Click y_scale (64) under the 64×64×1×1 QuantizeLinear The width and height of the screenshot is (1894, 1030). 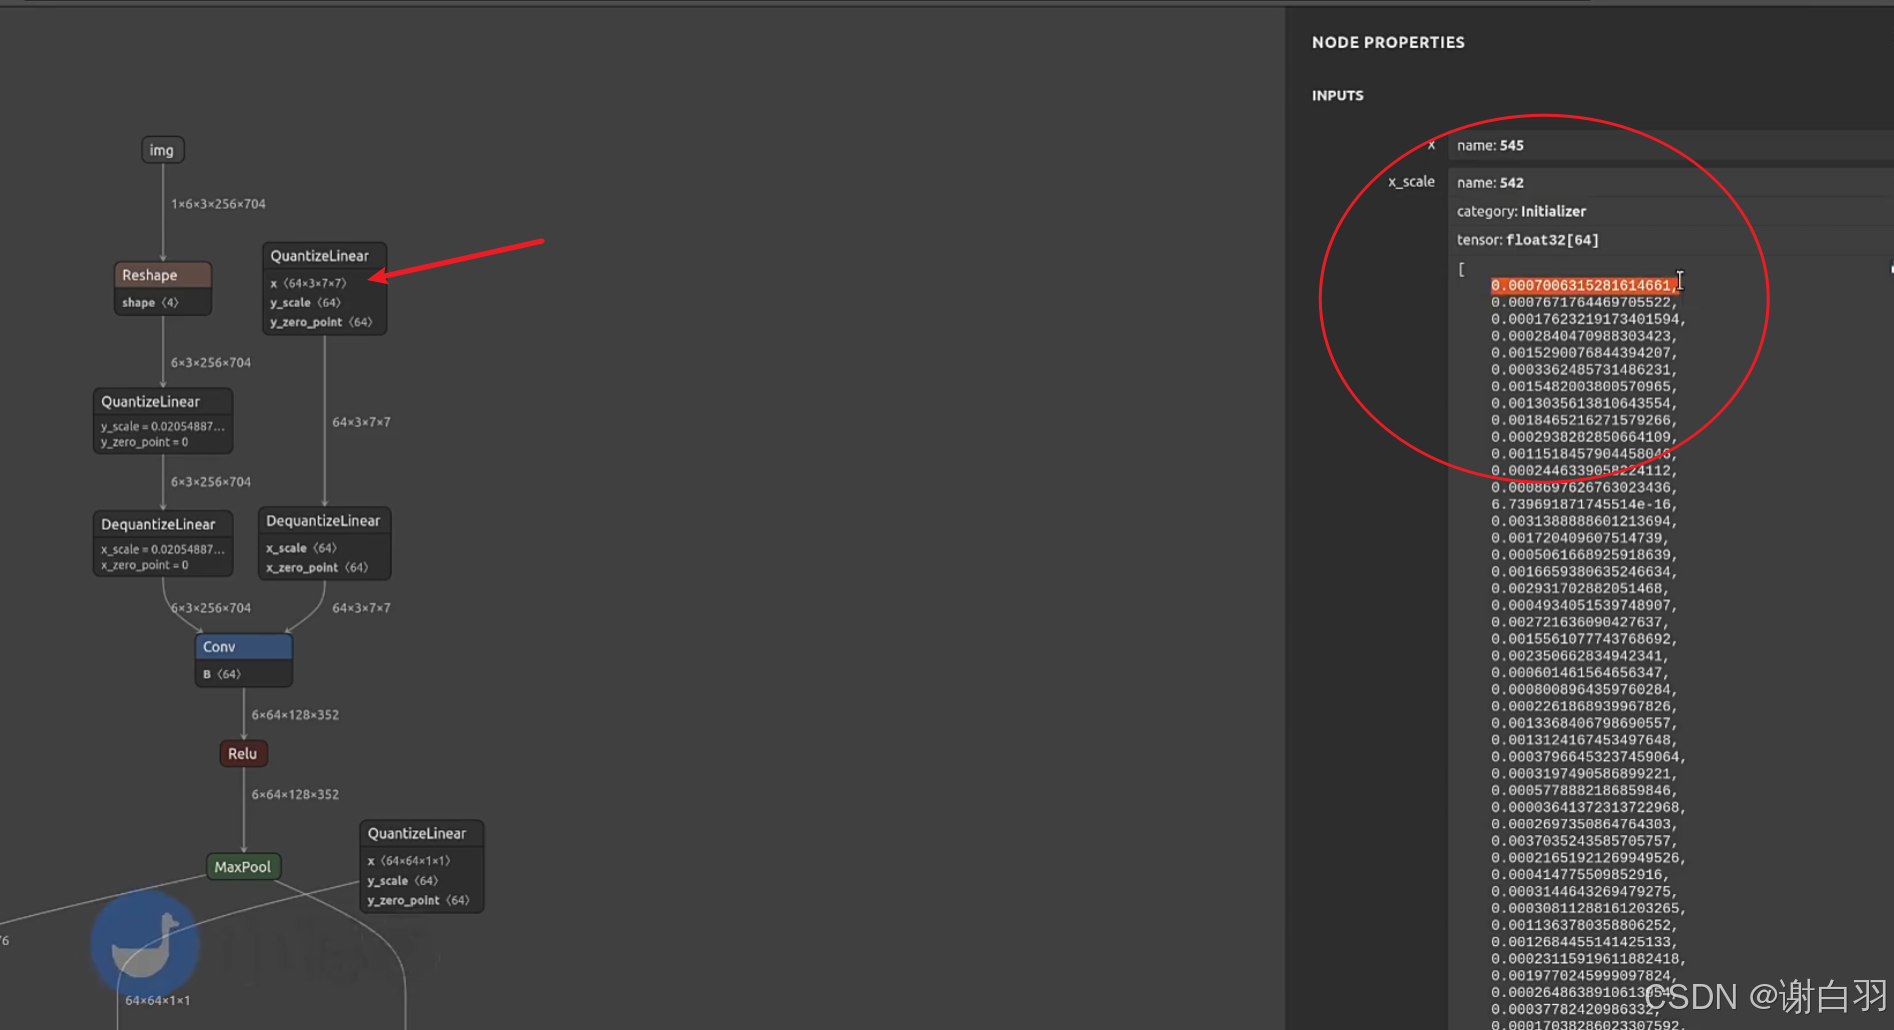pos(402,881)
